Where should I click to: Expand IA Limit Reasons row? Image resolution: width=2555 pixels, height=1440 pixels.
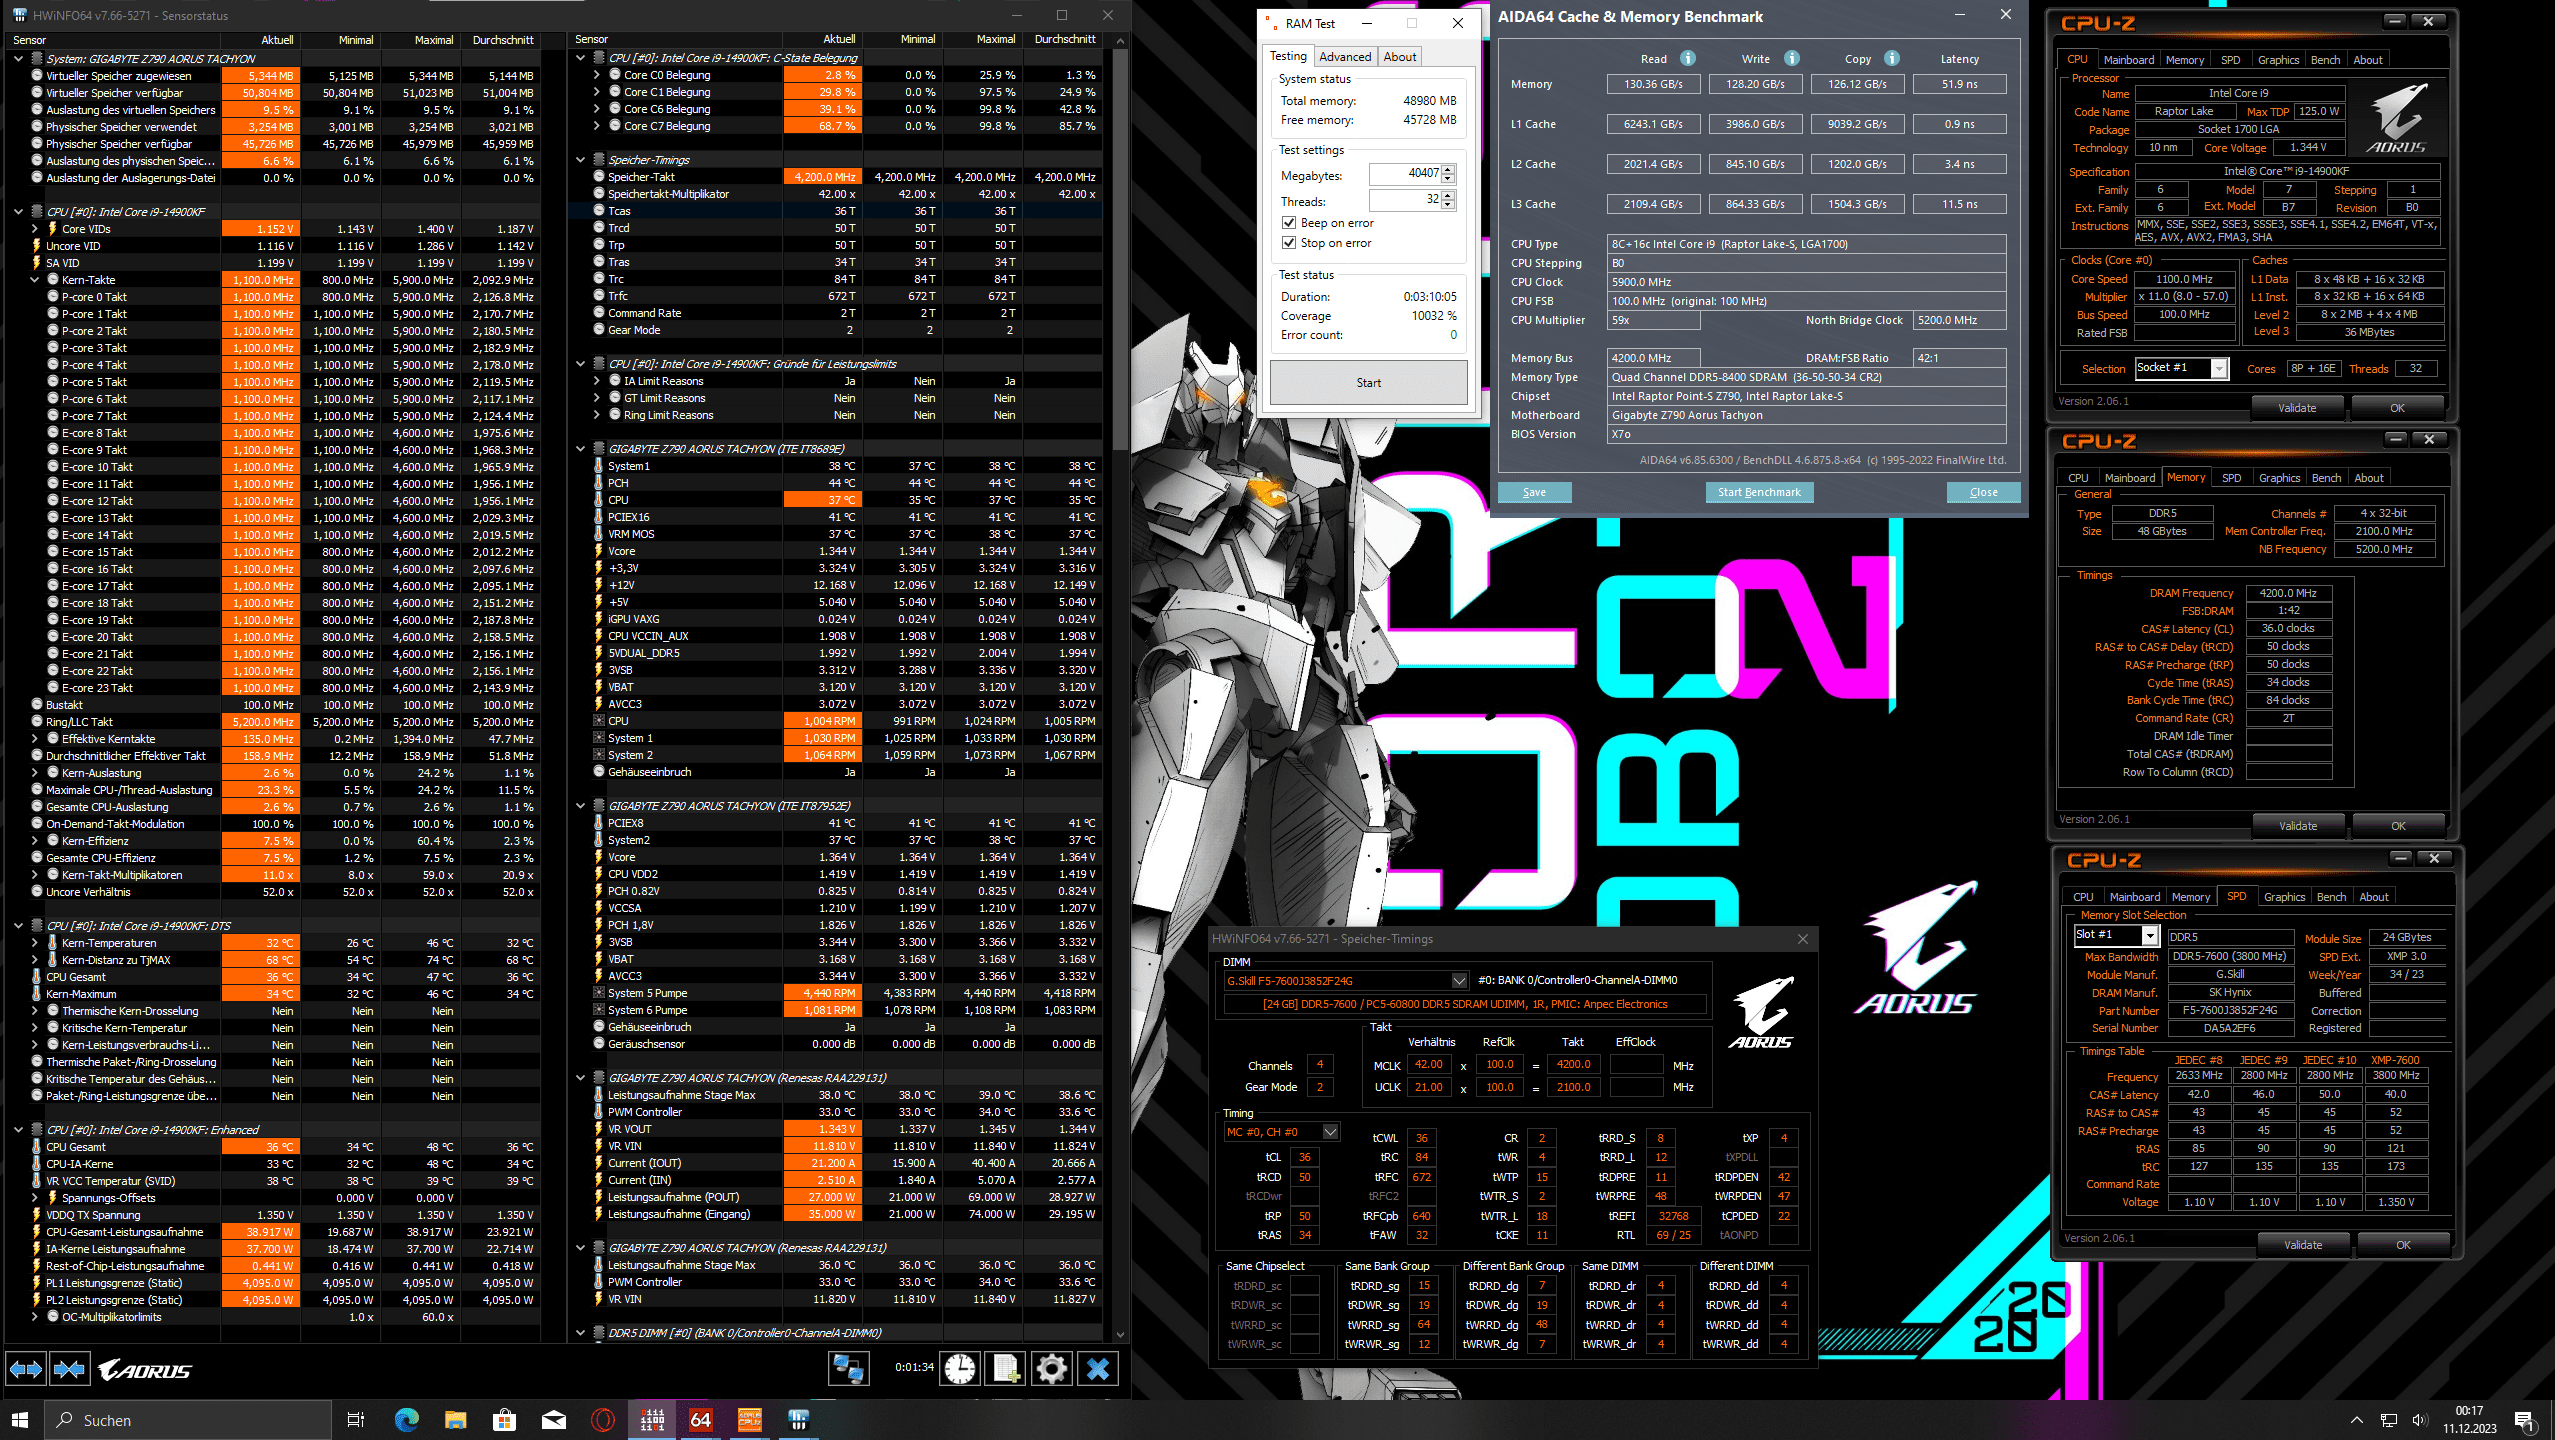pyautogui.click(x=597, y=381)
